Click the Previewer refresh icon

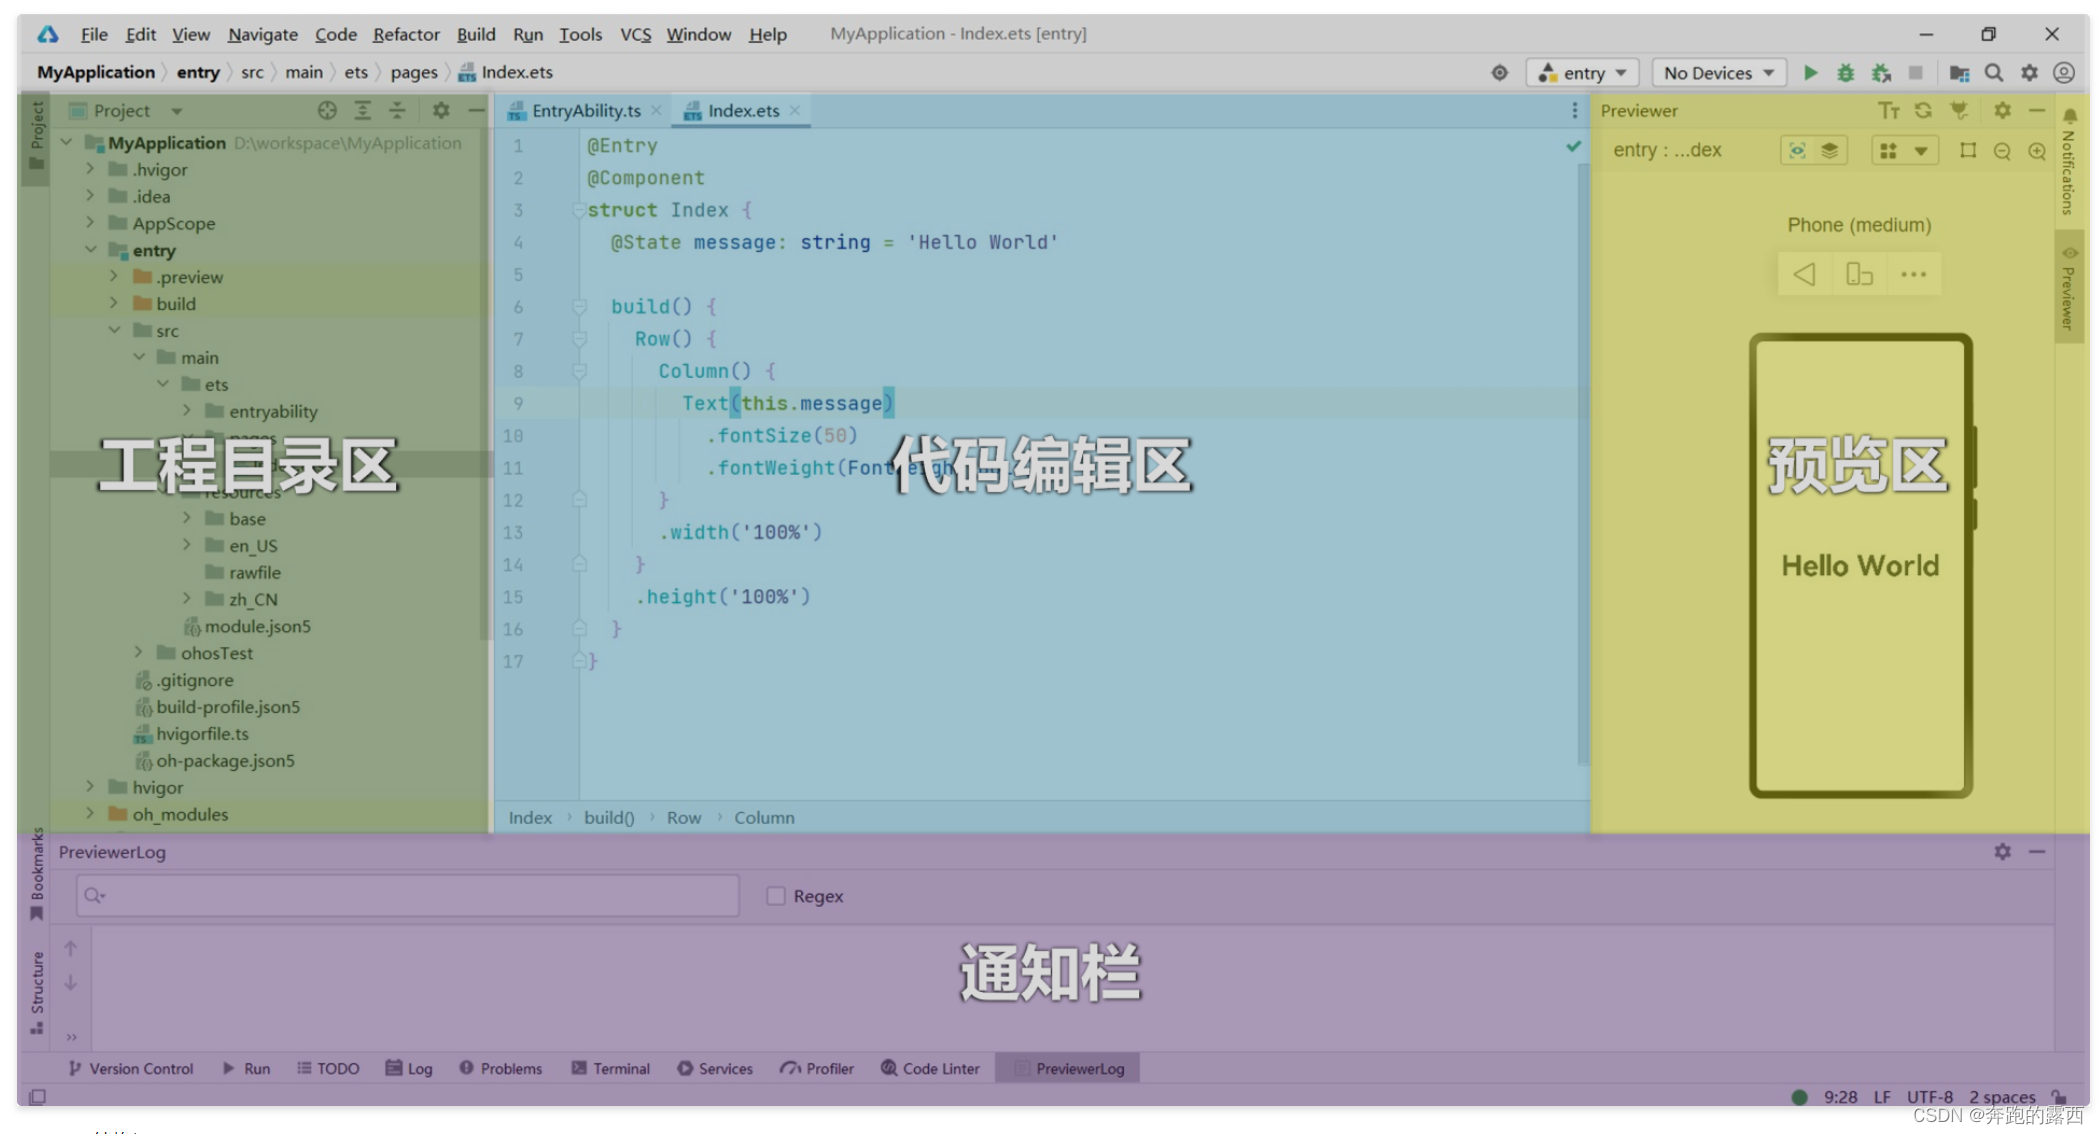pyautogui.click(x=1923, y=111)
